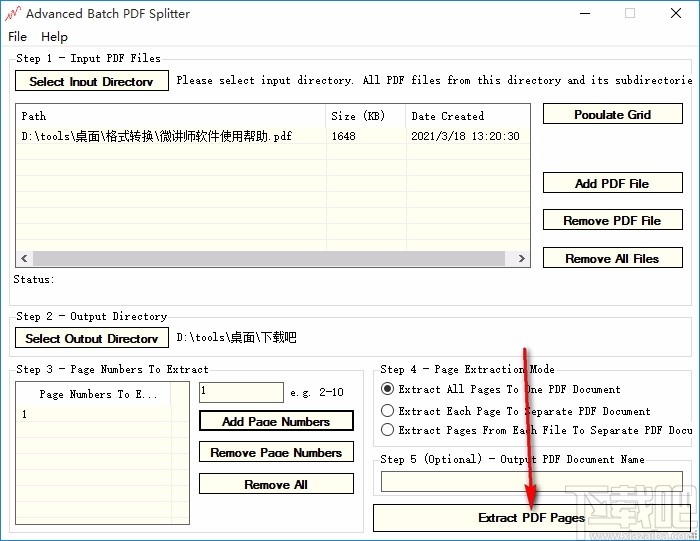Click the Populate Grid button

click(612, 114)
